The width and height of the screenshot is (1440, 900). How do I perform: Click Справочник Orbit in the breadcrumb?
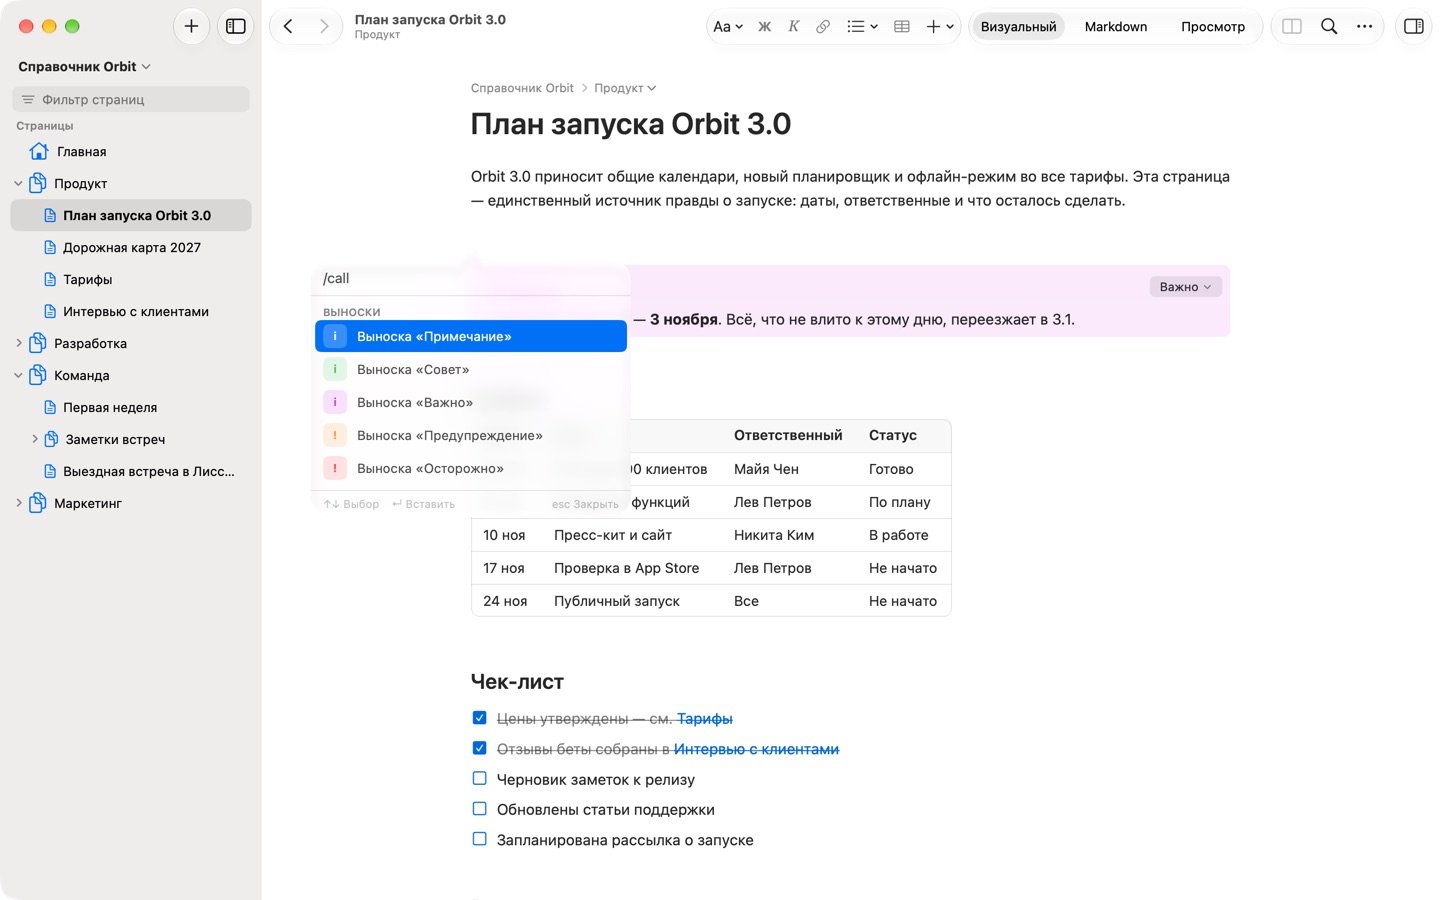tap(522, 88)
